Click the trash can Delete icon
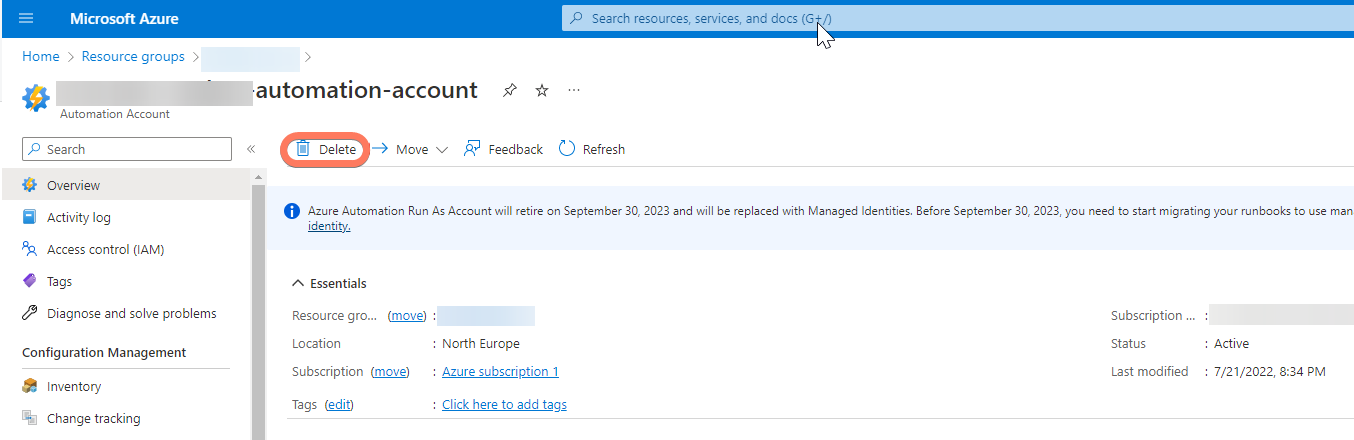Image resolution: width=1354 pixels, height=440 pixels. click(303, 149)
